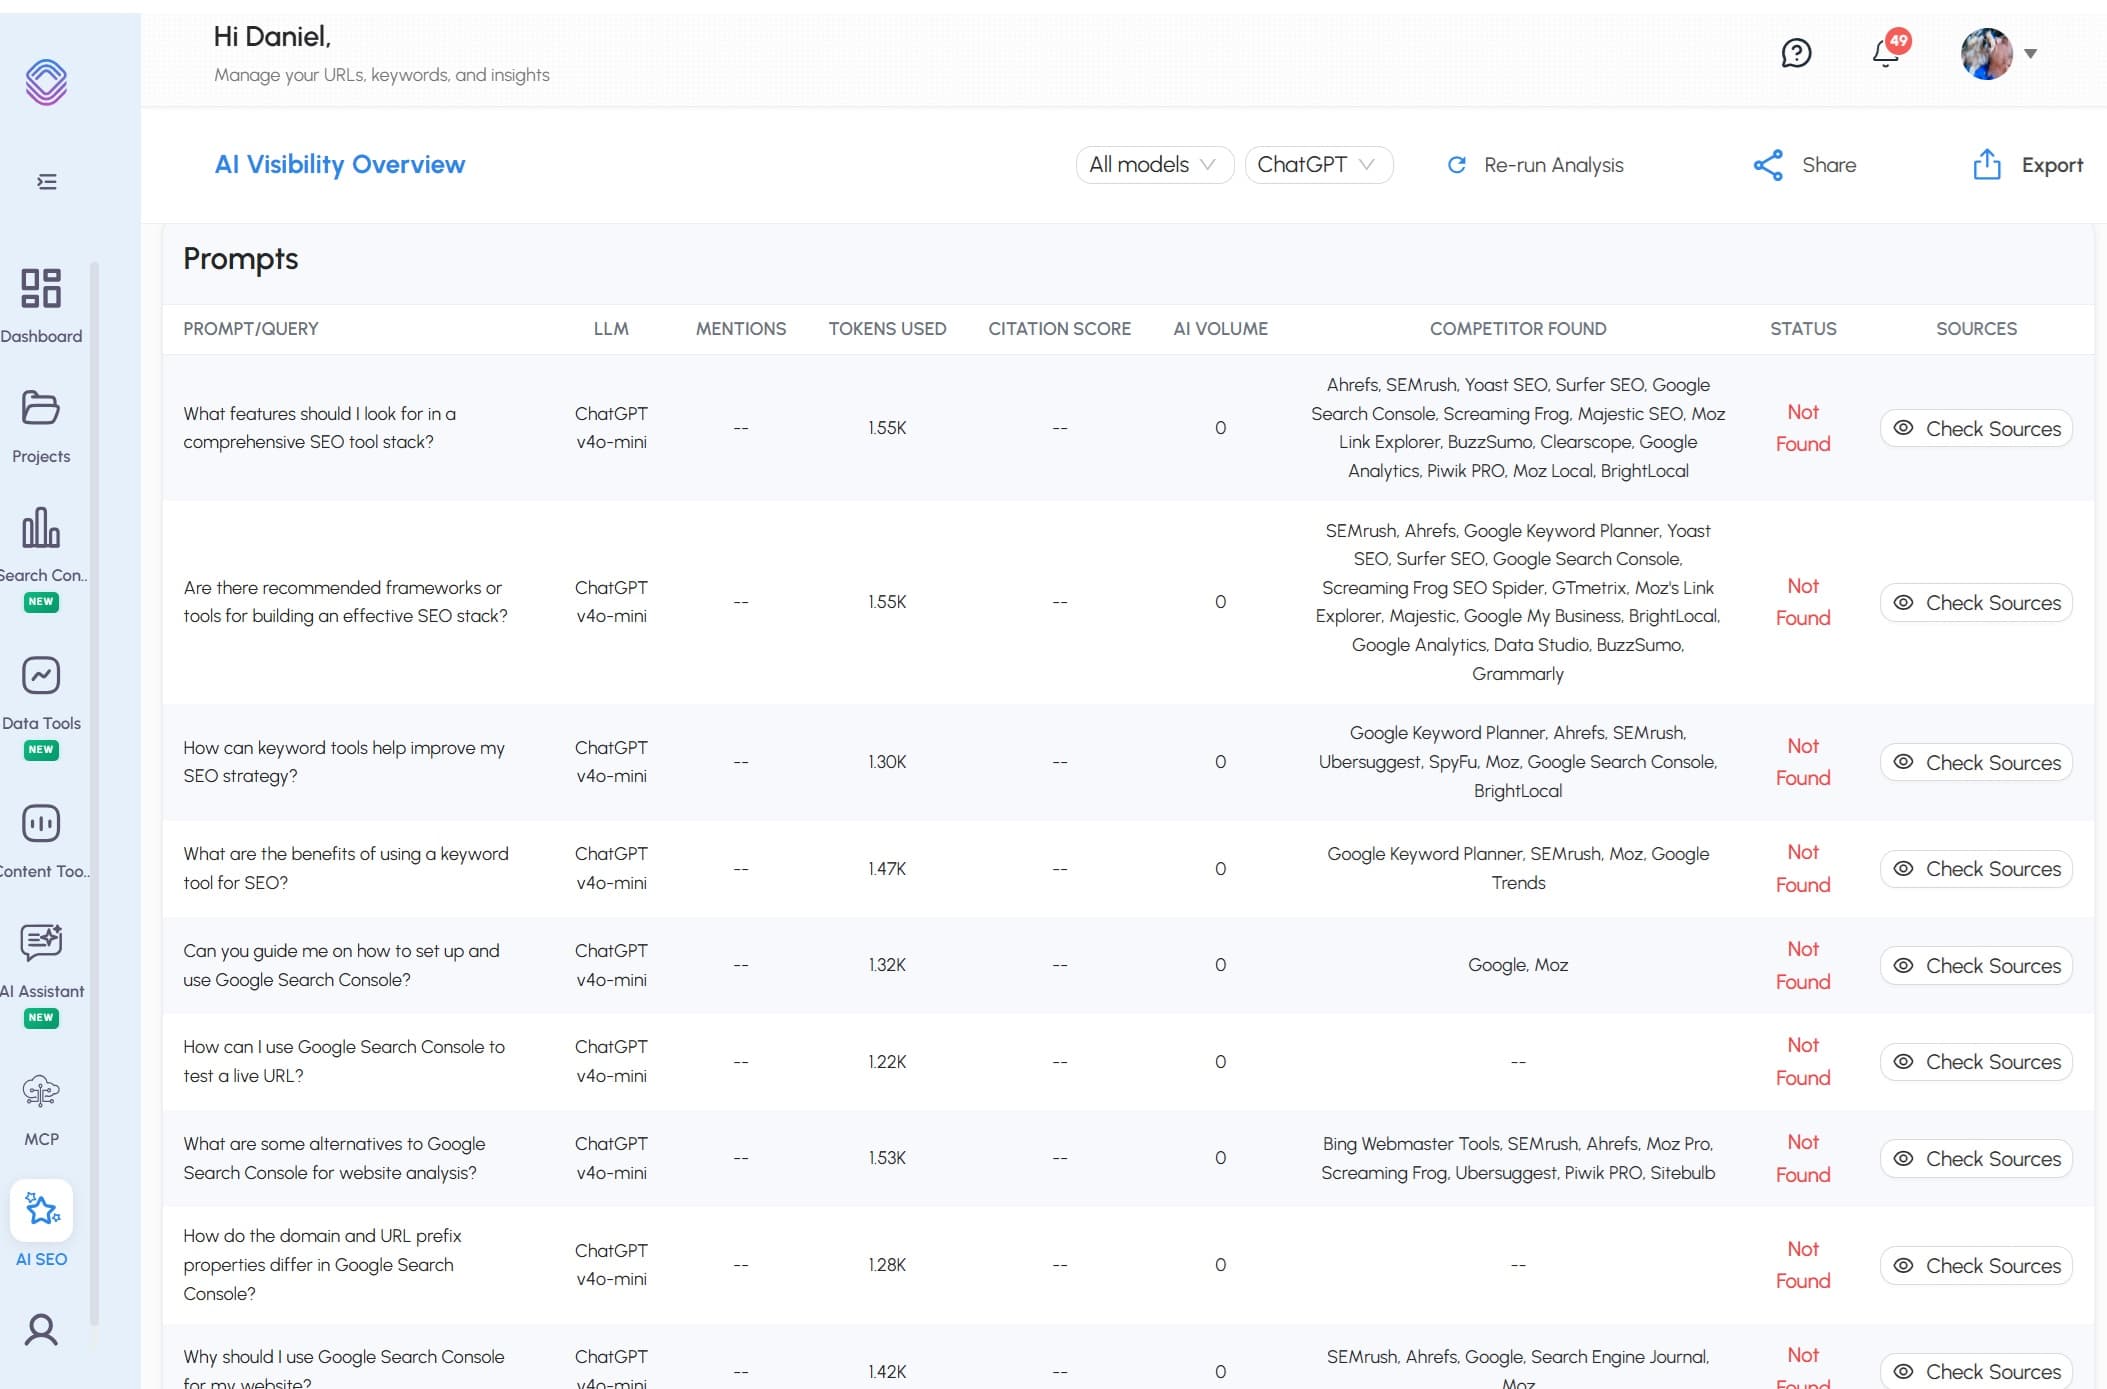The width and height of the screenshot is (2107, 1389).
Task: Open the Data Tools icon
Action: pyautogui.click(x=41, y=676)
